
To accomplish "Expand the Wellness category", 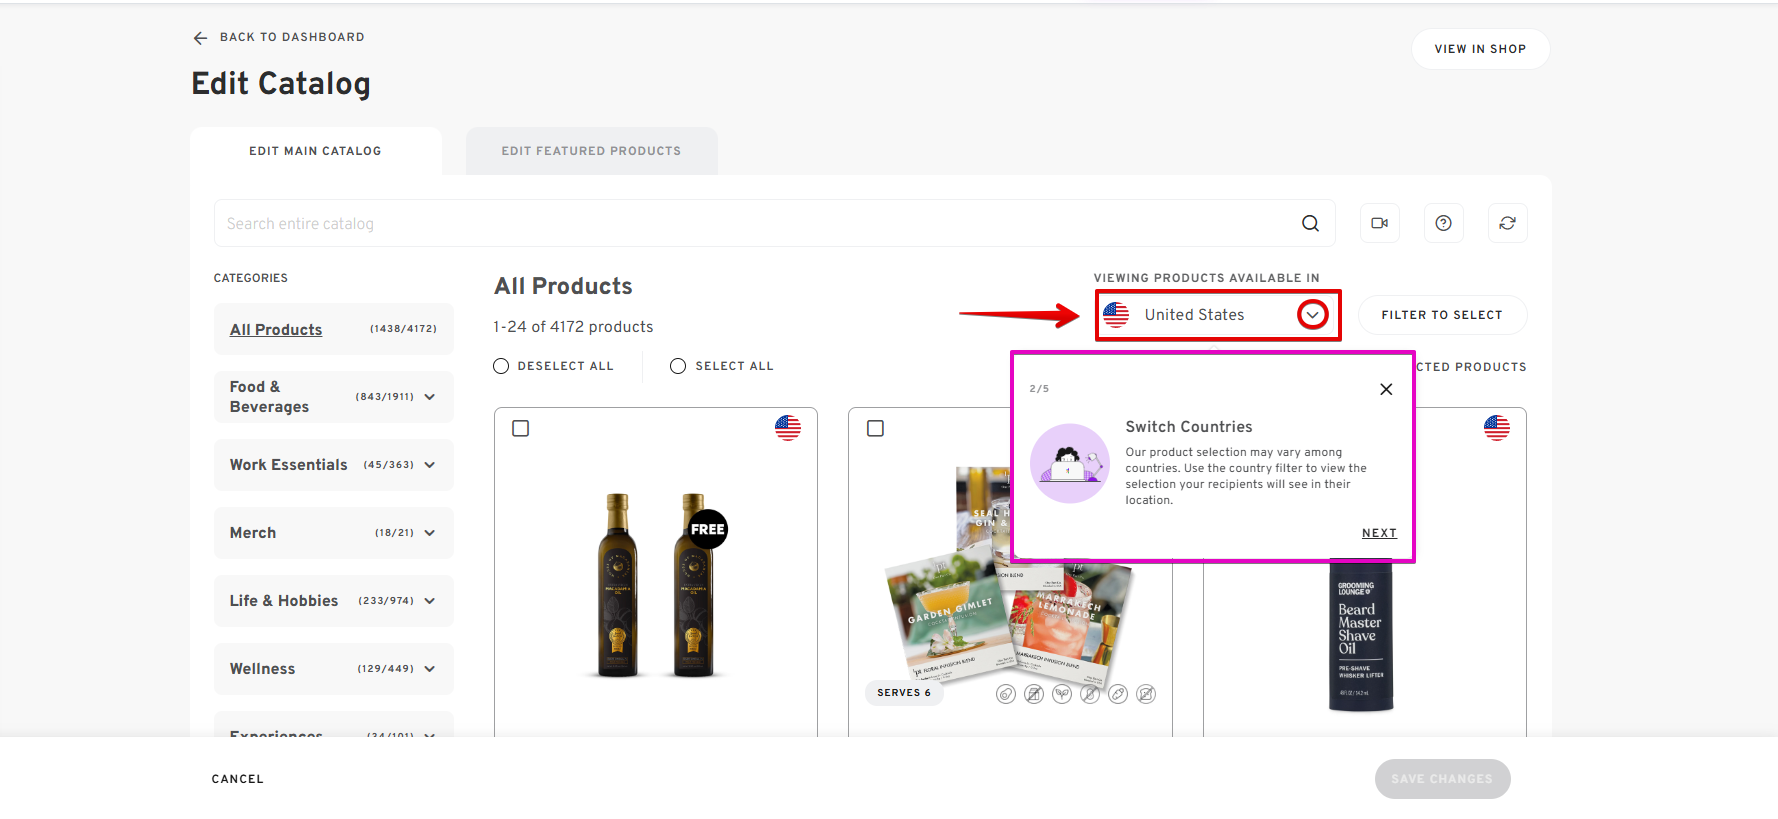I will pos(430,669).
